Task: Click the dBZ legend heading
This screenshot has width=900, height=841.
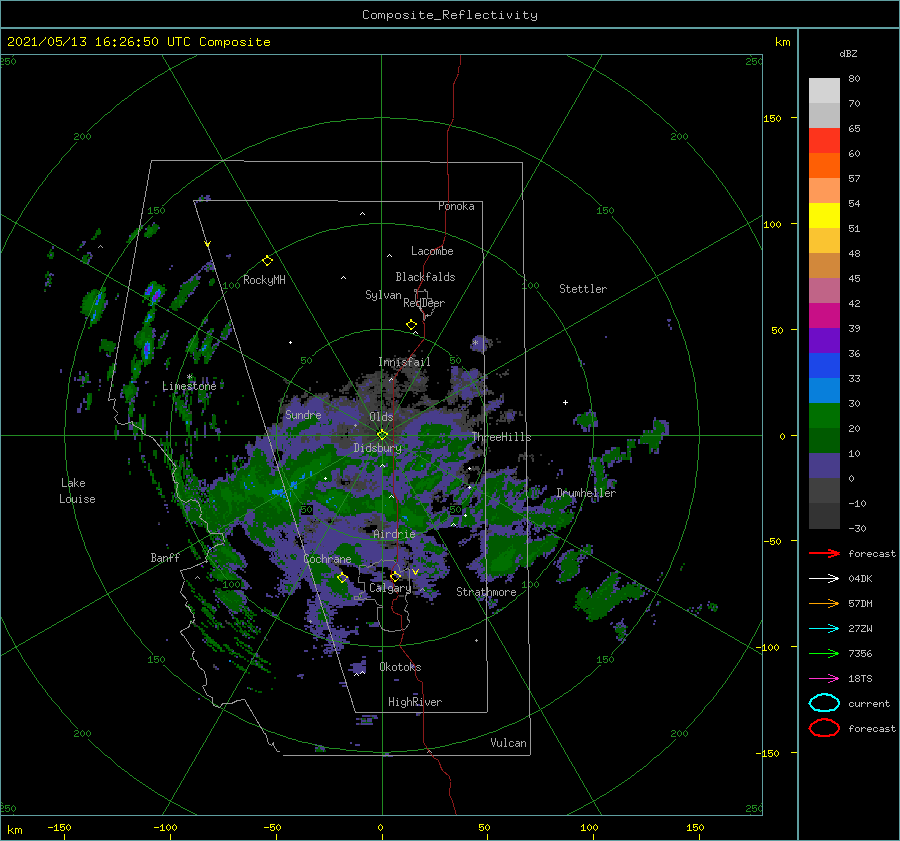Action: click(848, 54)
